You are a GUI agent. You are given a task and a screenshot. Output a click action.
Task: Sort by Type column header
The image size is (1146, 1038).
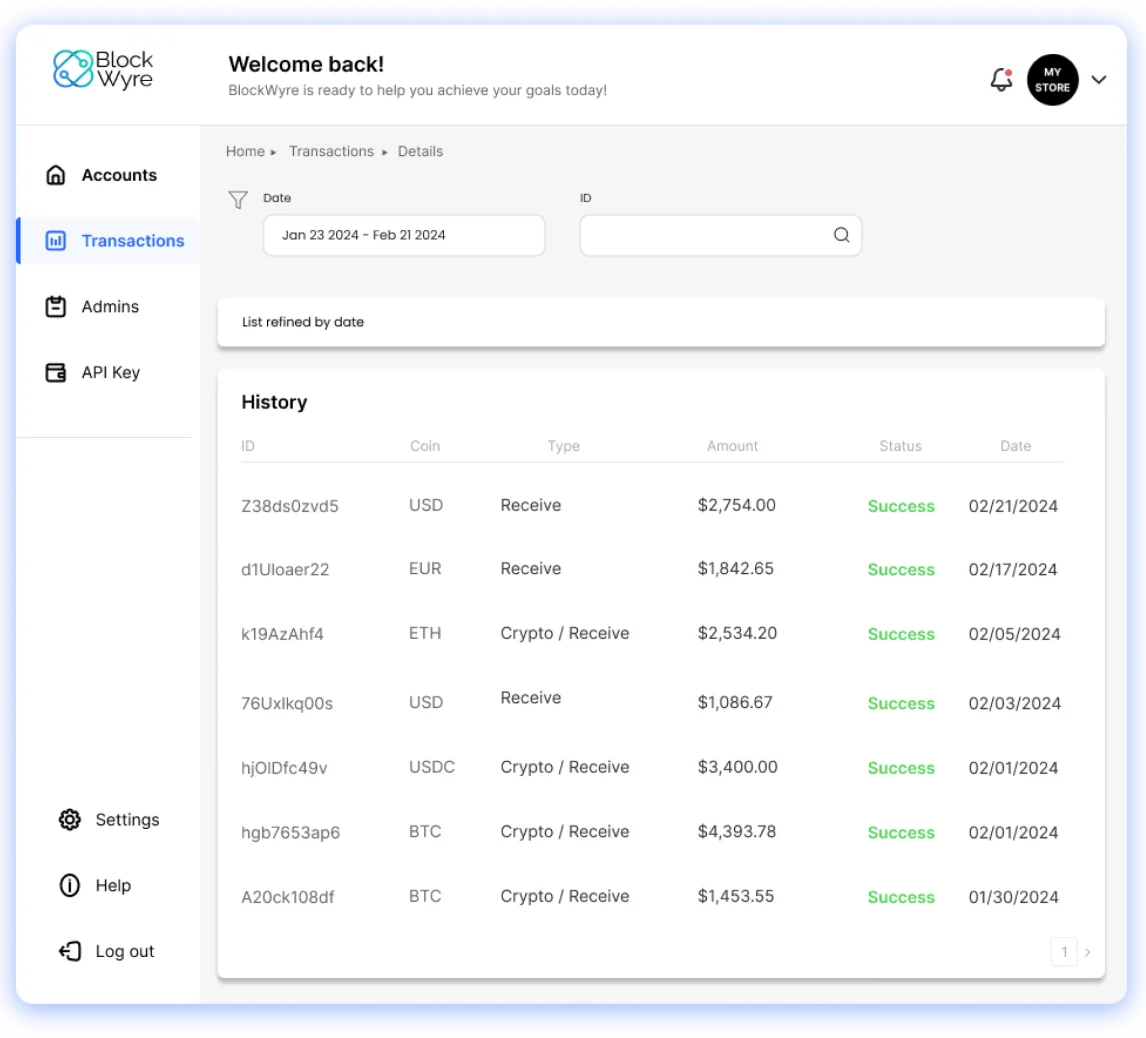tap(563, 446)
